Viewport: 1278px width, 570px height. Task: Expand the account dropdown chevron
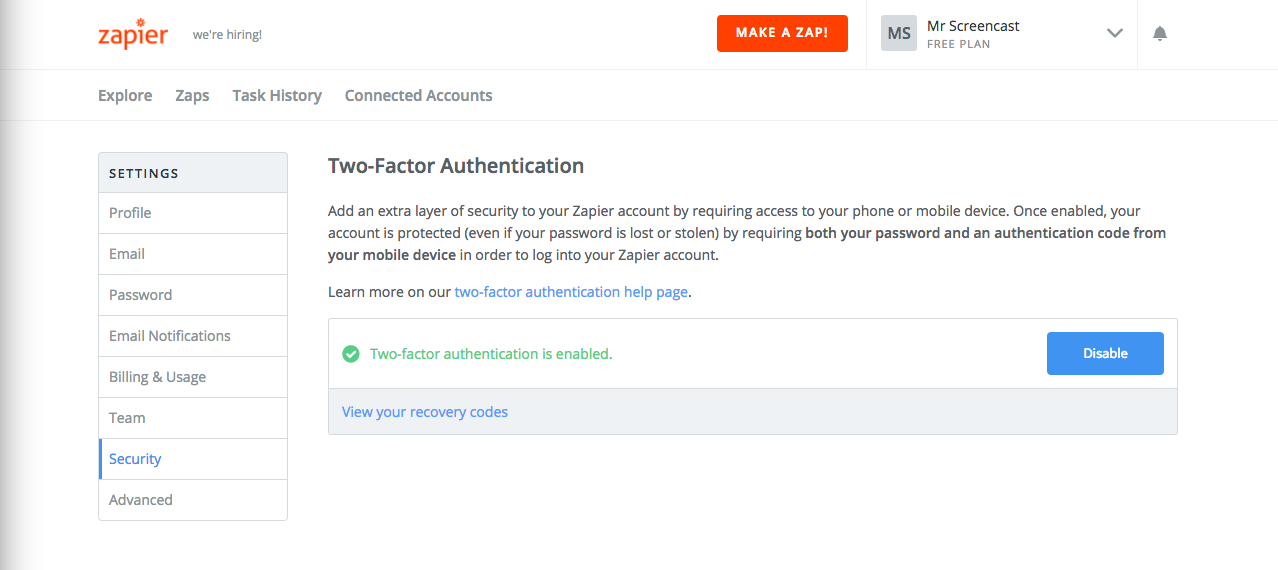[1115, 33]
